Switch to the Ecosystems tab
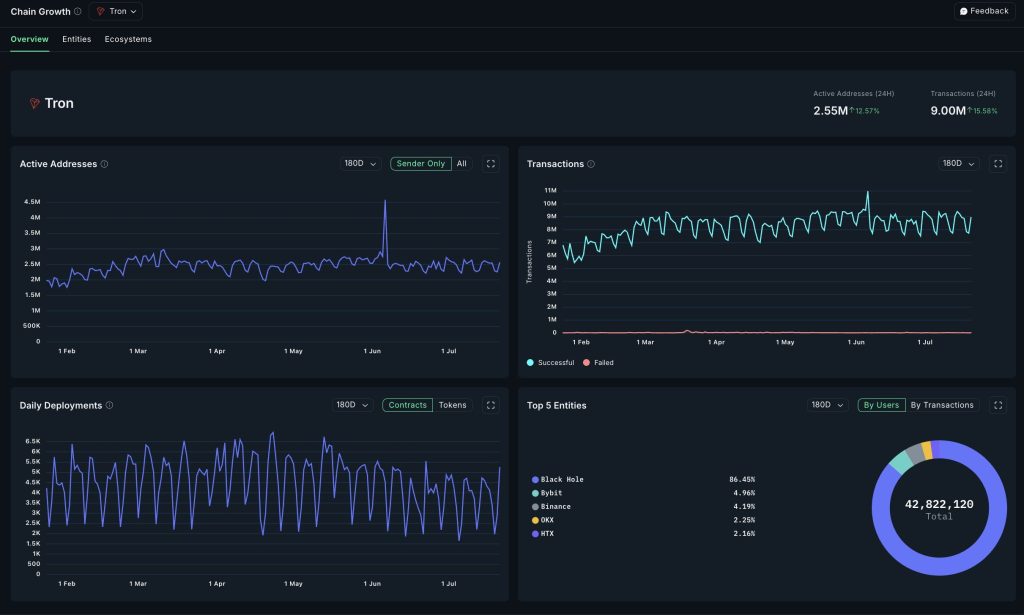 tap(128, 39)
